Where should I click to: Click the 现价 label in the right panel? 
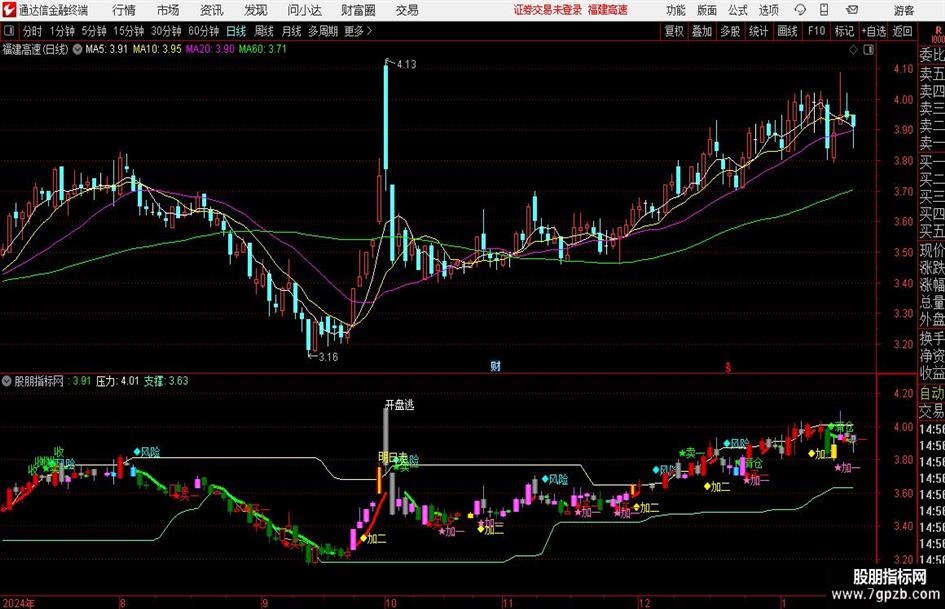pos(932,250)
